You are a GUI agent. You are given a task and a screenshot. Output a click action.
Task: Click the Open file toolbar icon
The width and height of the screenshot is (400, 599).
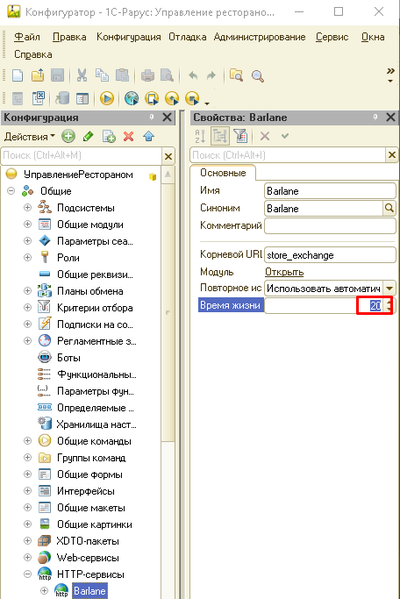(37, 76)
